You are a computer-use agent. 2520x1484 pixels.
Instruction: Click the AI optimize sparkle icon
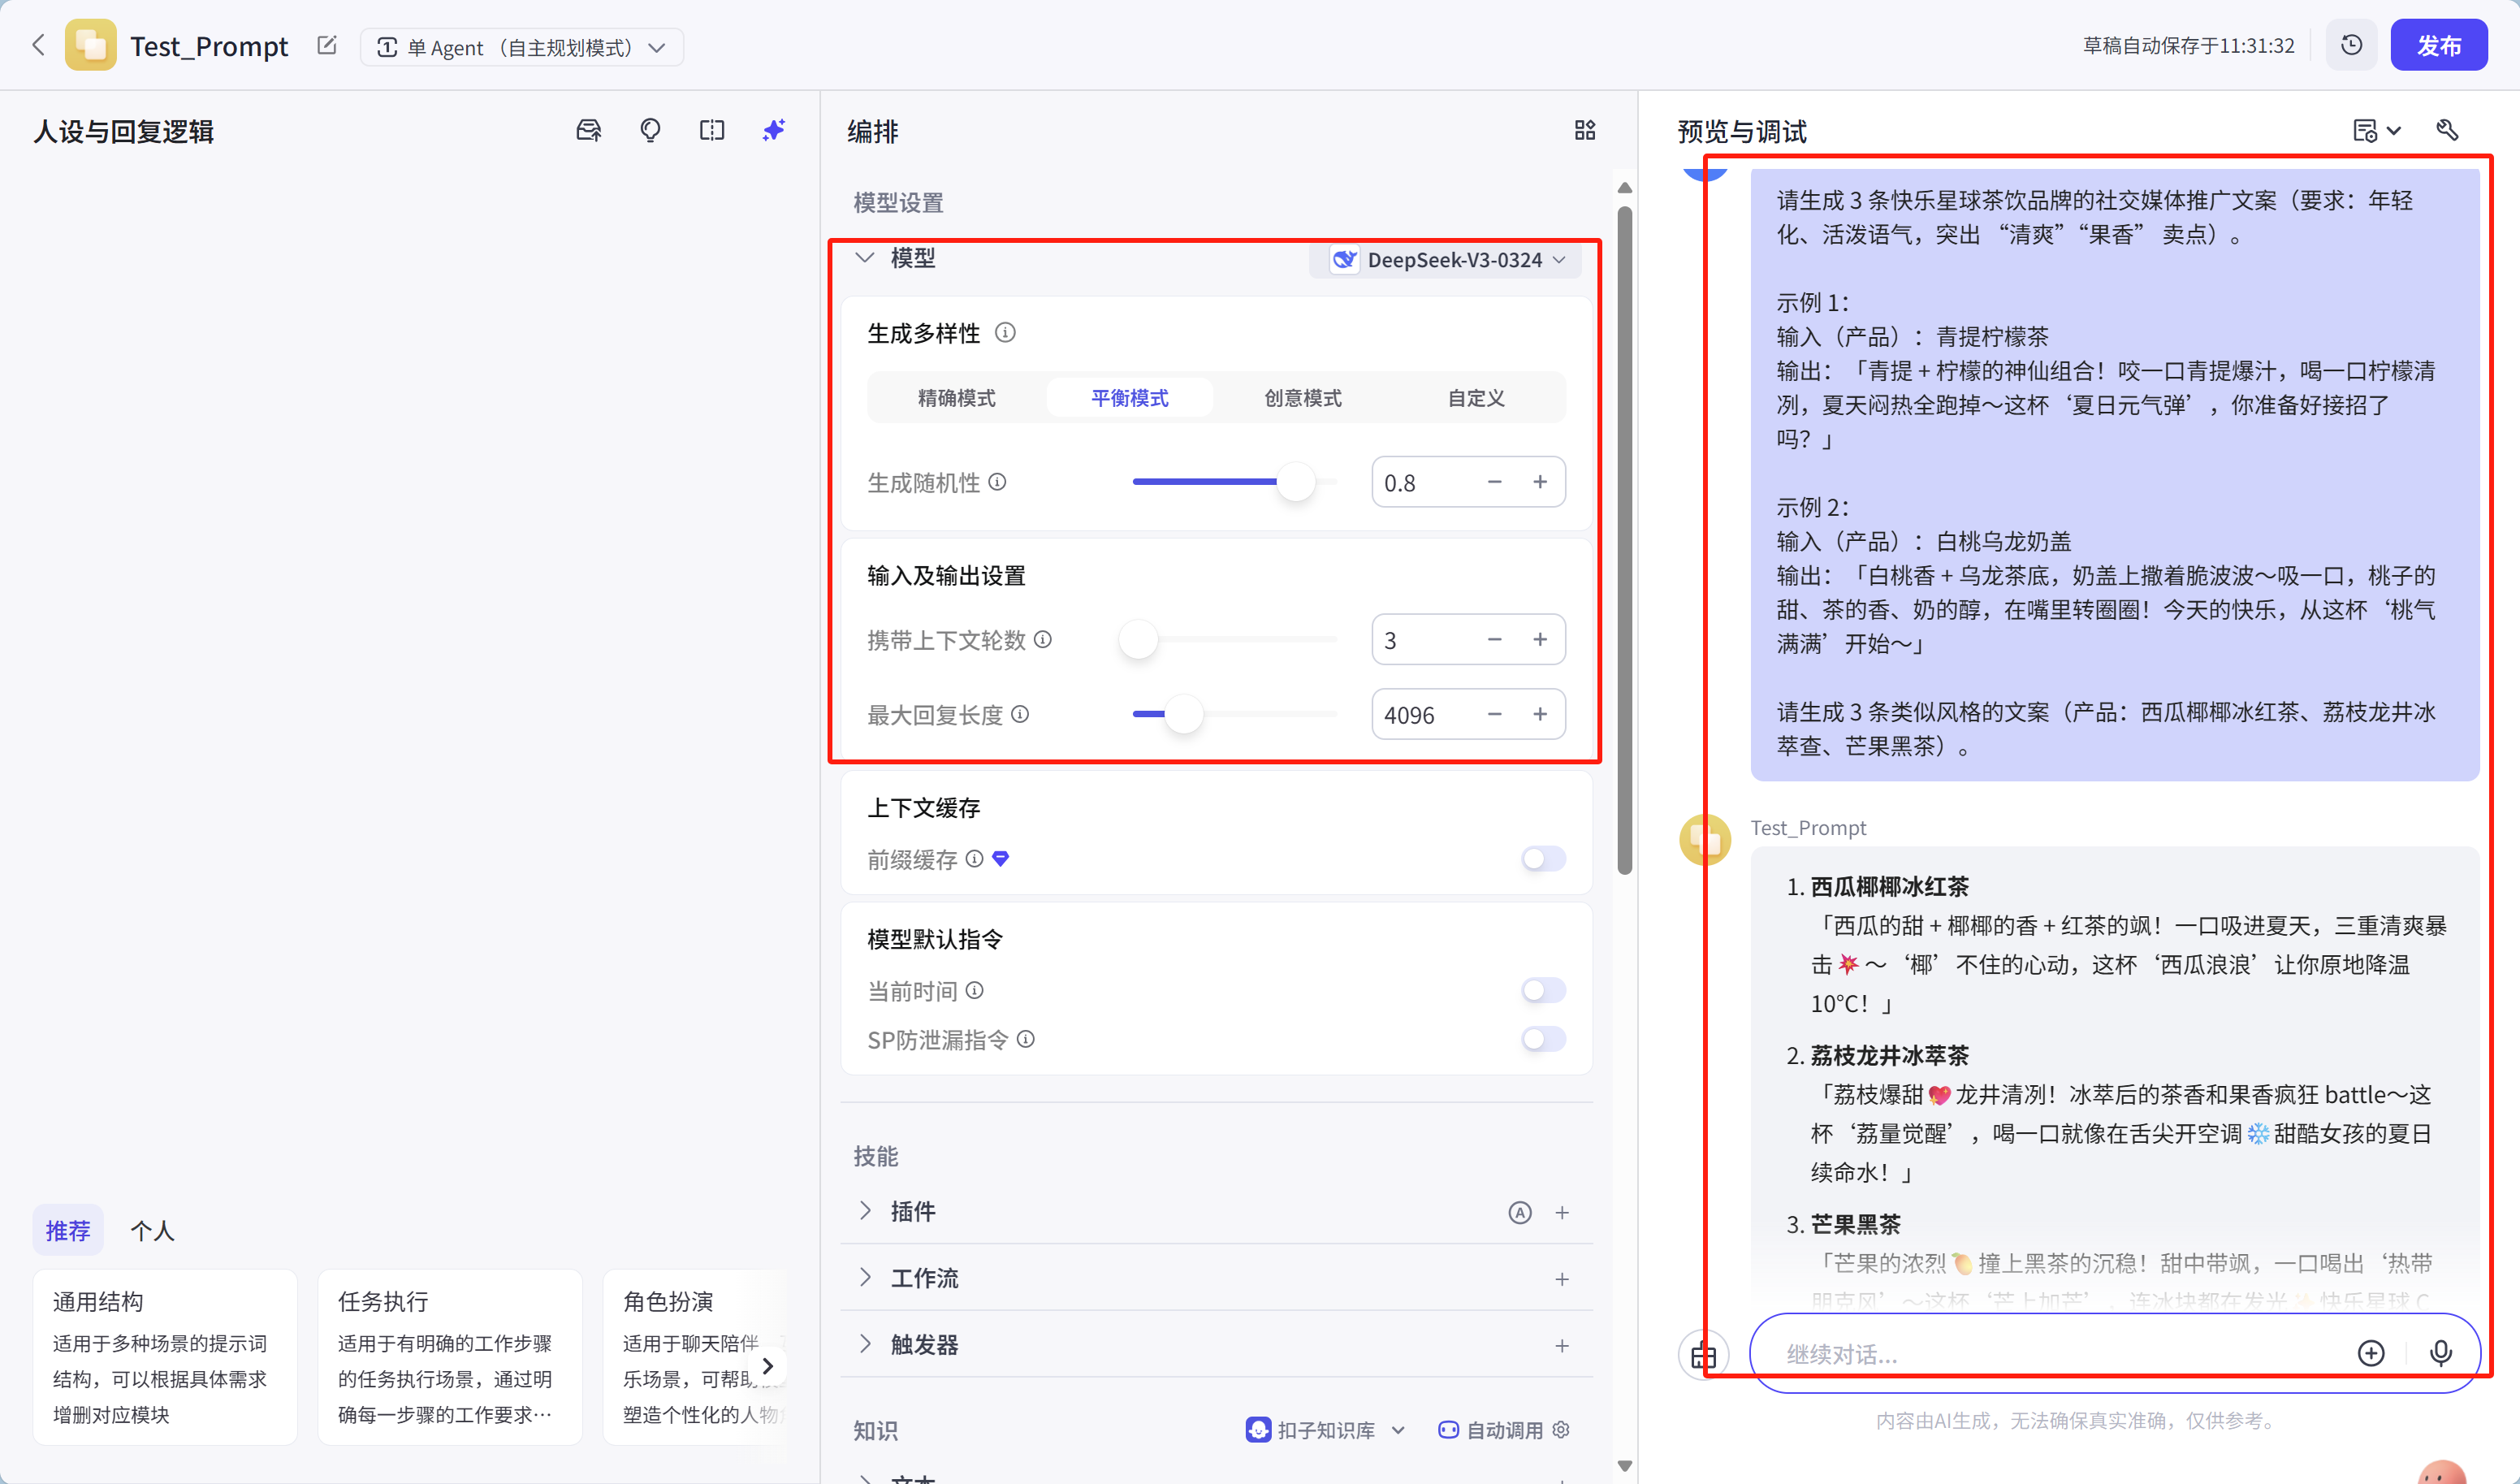(x=773, y=130)
